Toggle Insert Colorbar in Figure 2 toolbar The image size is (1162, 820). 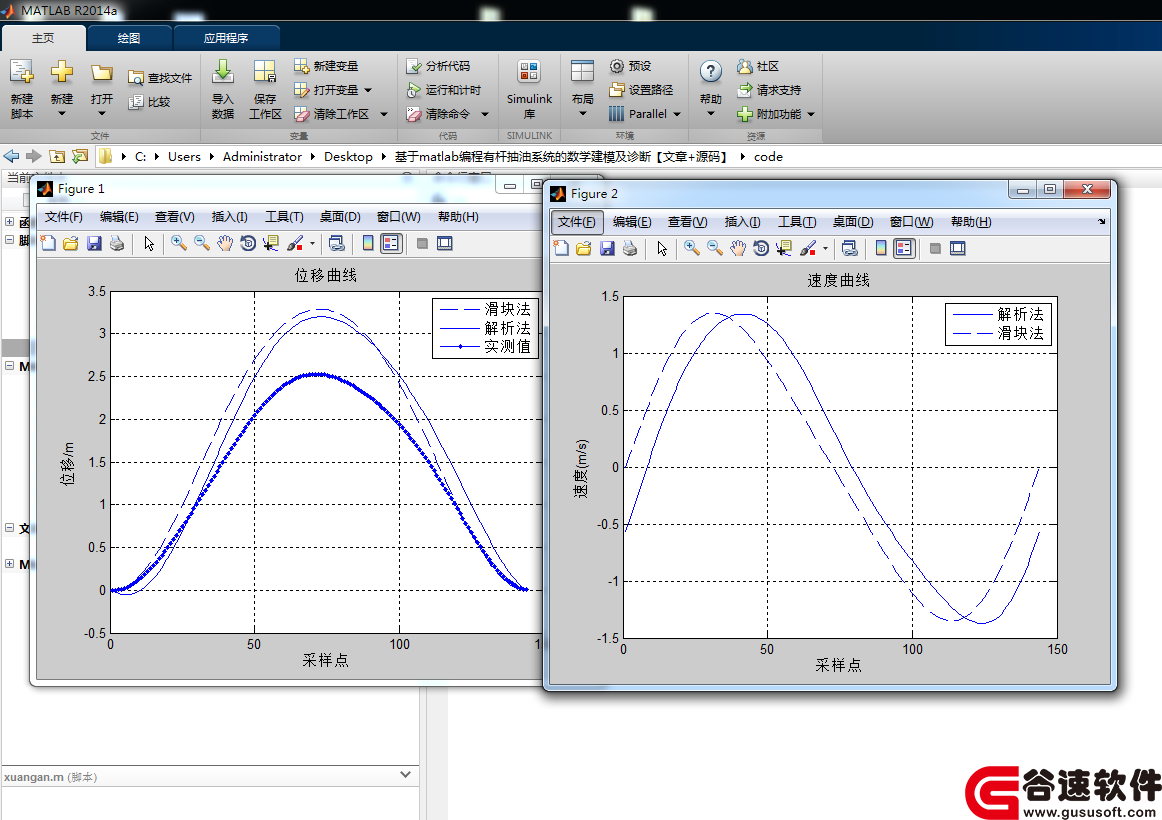(880, 249)
